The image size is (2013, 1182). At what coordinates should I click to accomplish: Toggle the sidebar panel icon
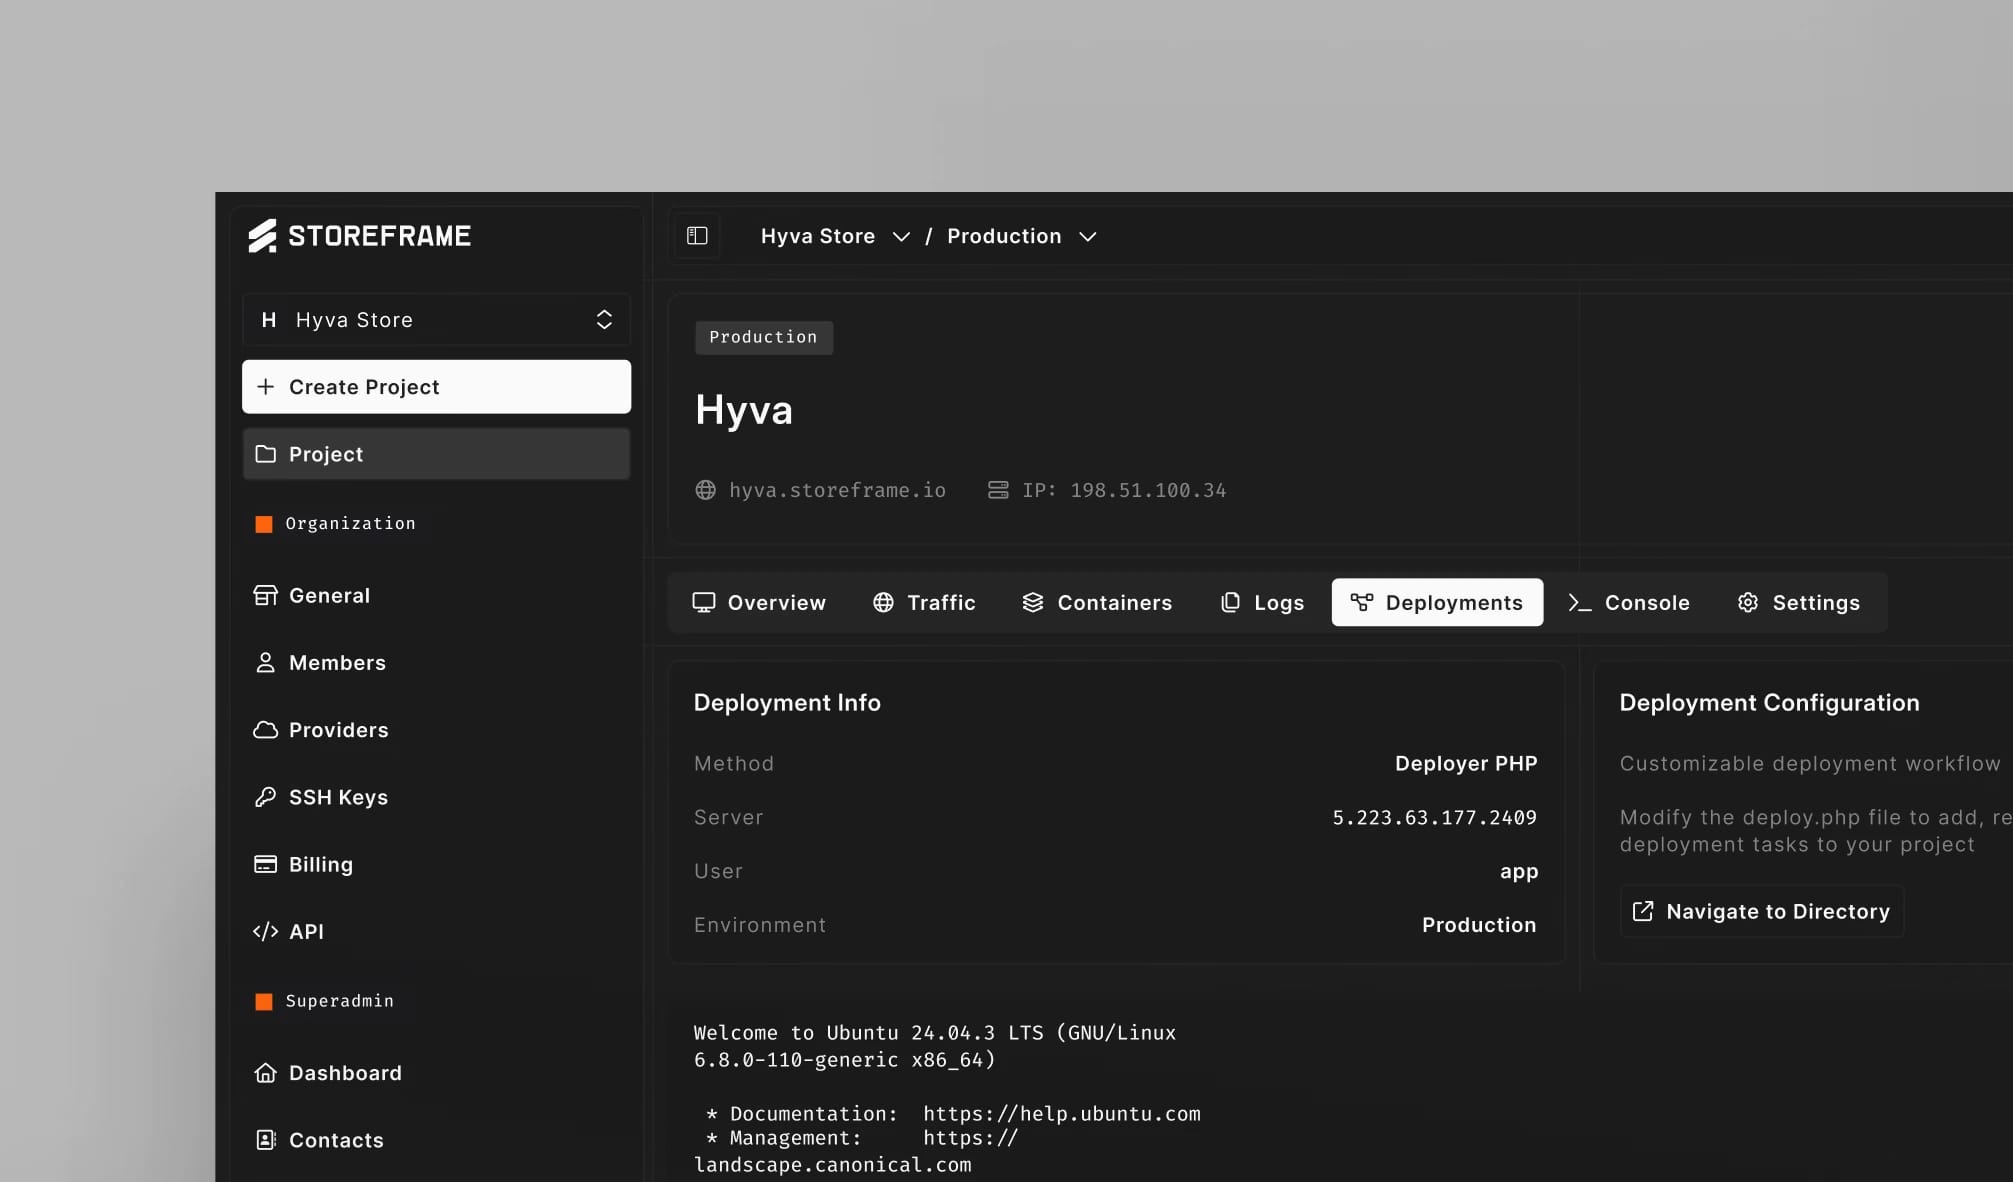coord(697,236)
